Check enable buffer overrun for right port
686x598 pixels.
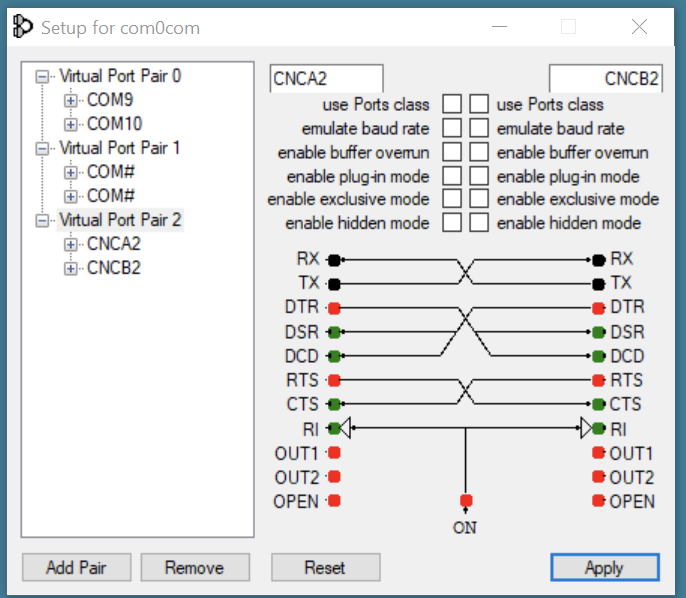[x=479, y=152]
